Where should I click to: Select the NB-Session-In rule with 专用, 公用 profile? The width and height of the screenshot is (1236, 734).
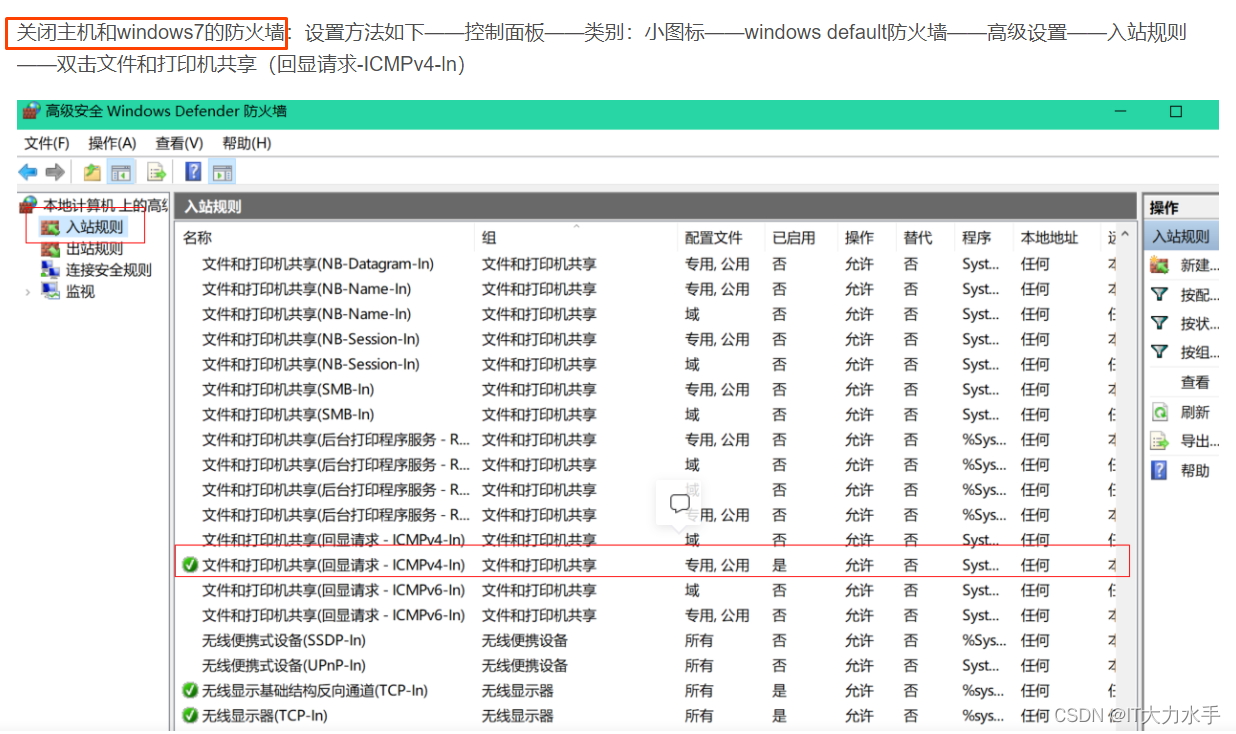tap(311, 339)
